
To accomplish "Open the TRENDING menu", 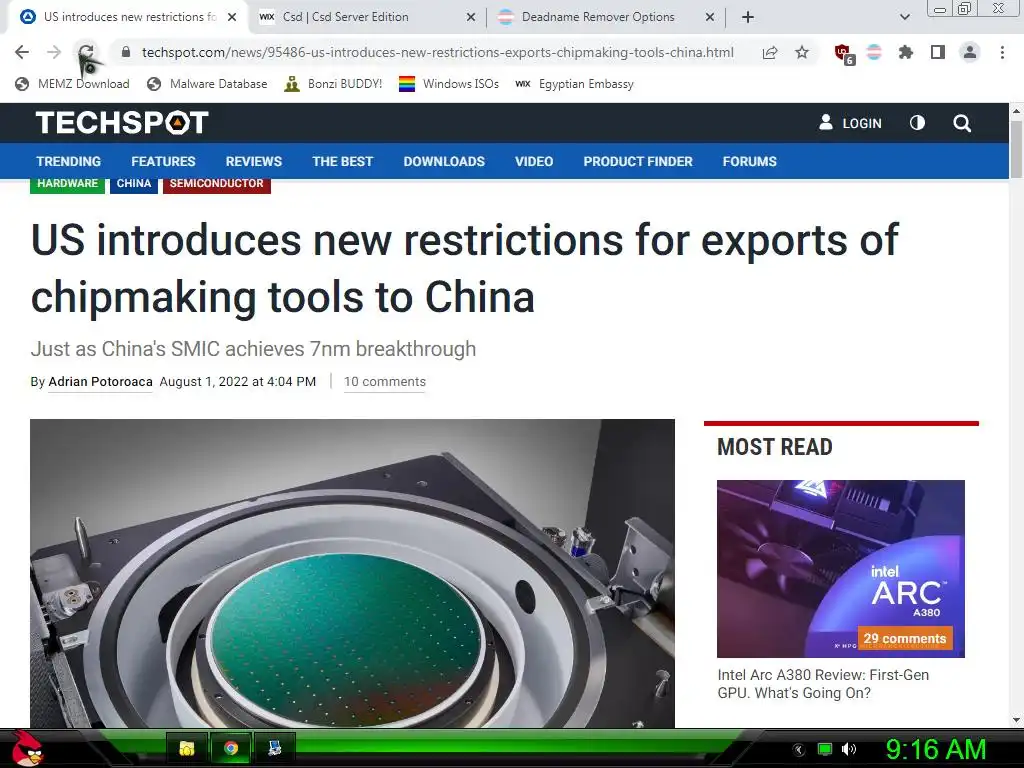I will [69, 161].
